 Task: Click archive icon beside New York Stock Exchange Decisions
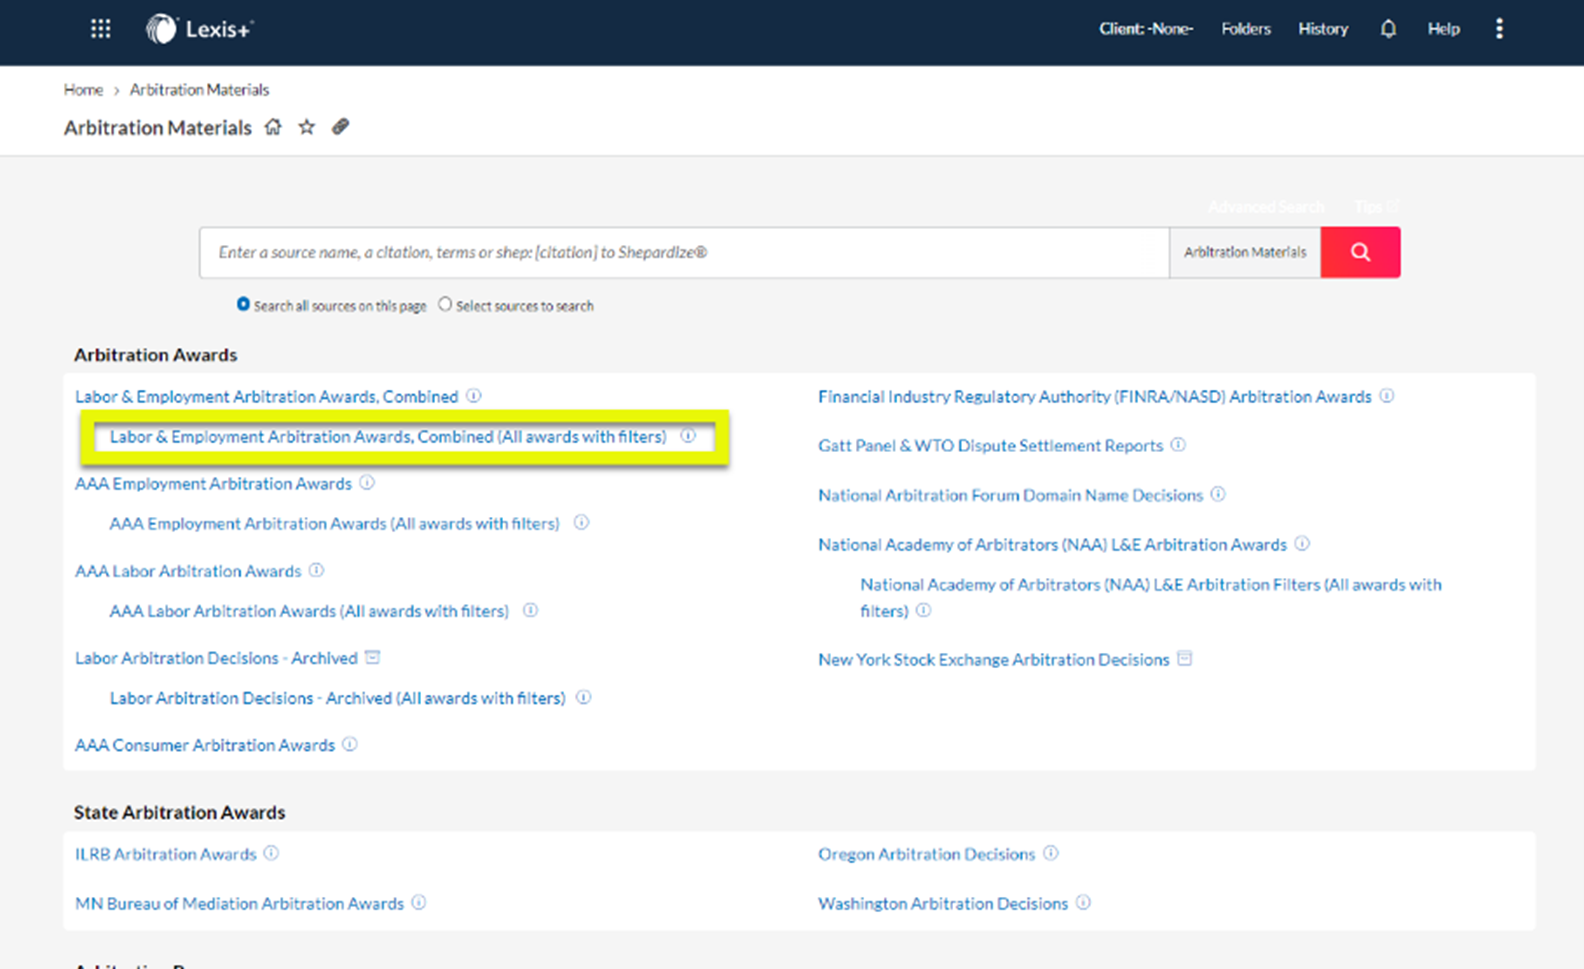click(1185, 658)
